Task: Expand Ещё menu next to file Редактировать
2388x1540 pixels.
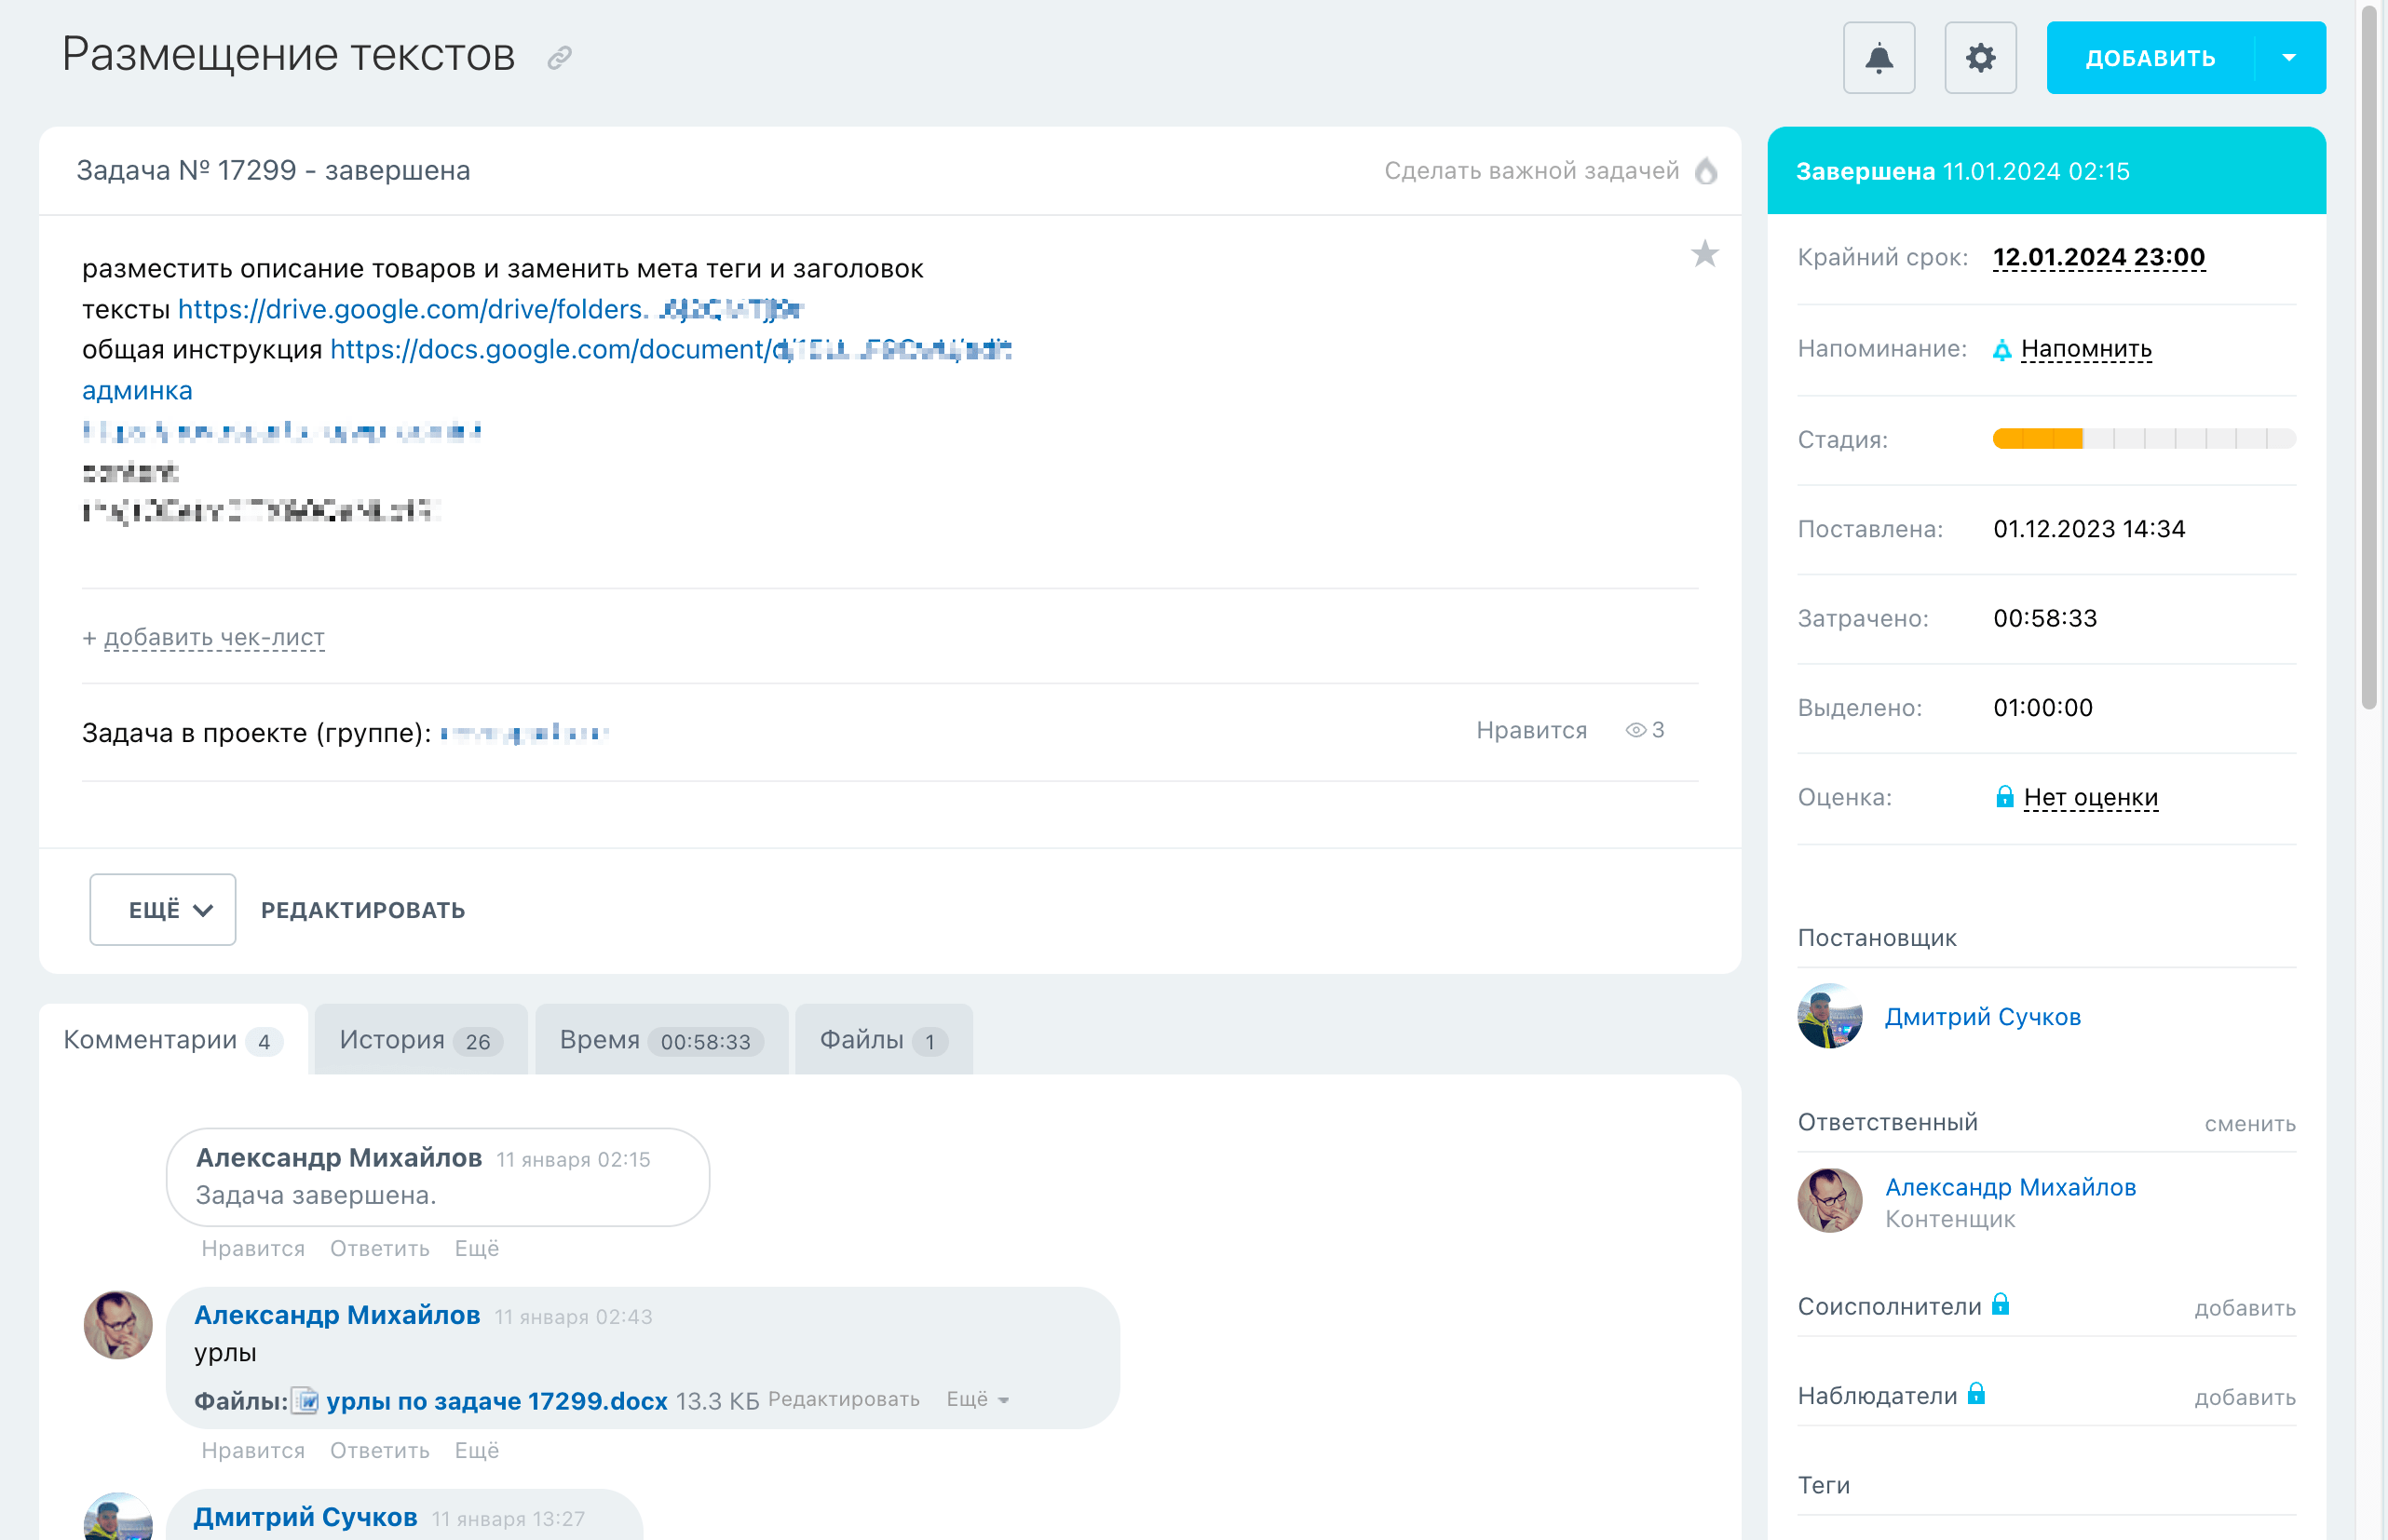Action: point(977,1399)
